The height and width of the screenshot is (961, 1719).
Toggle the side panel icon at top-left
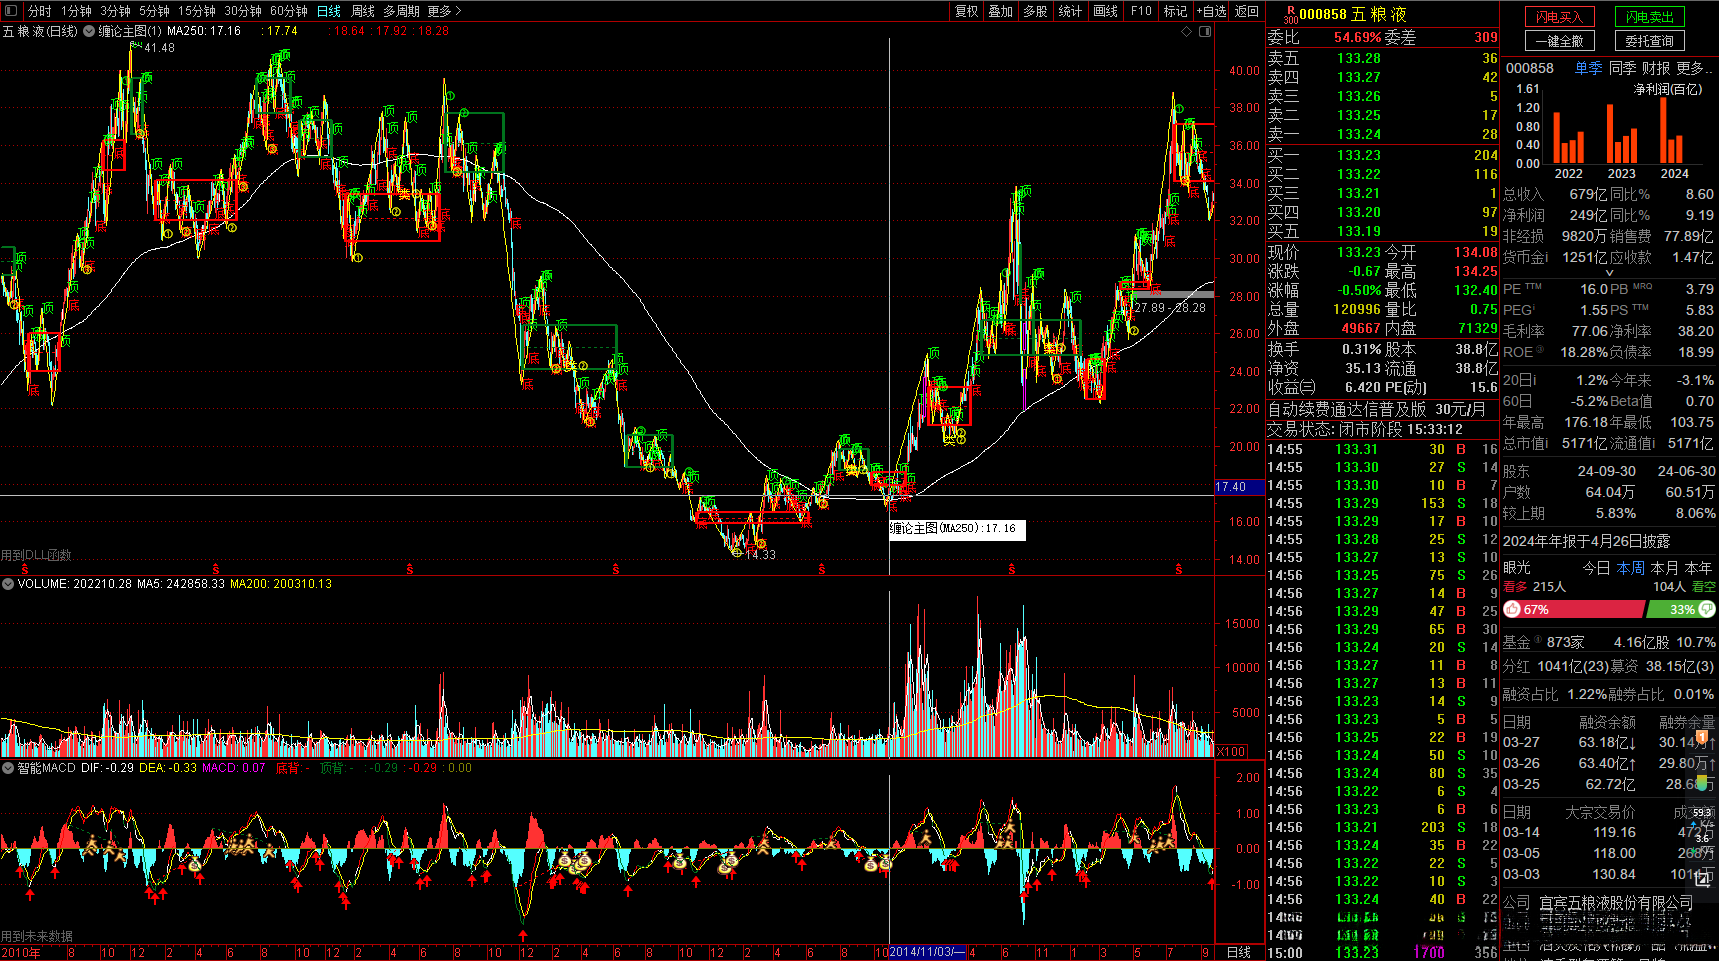coord(12,11)
